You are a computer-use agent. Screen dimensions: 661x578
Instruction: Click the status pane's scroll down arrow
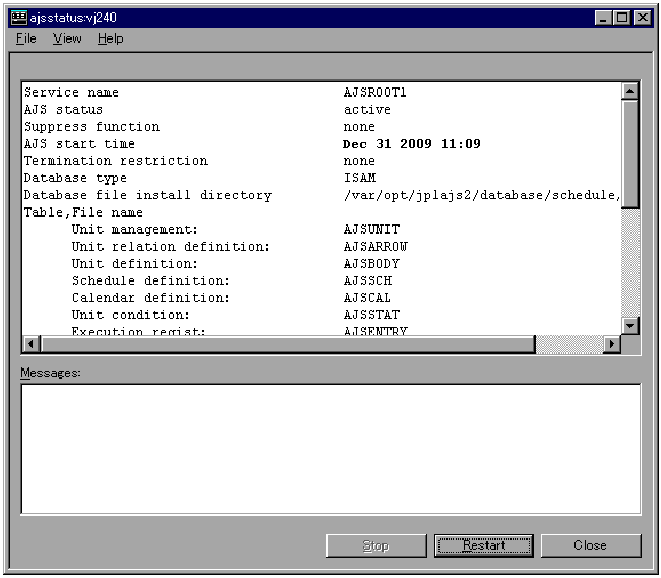click(630, 325)
